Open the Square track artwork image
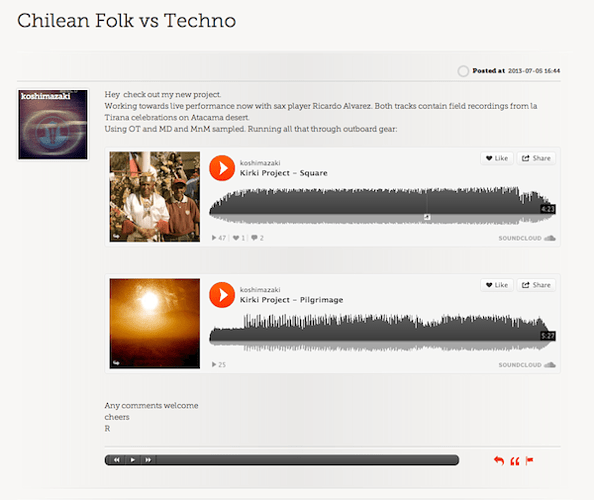 155,197
